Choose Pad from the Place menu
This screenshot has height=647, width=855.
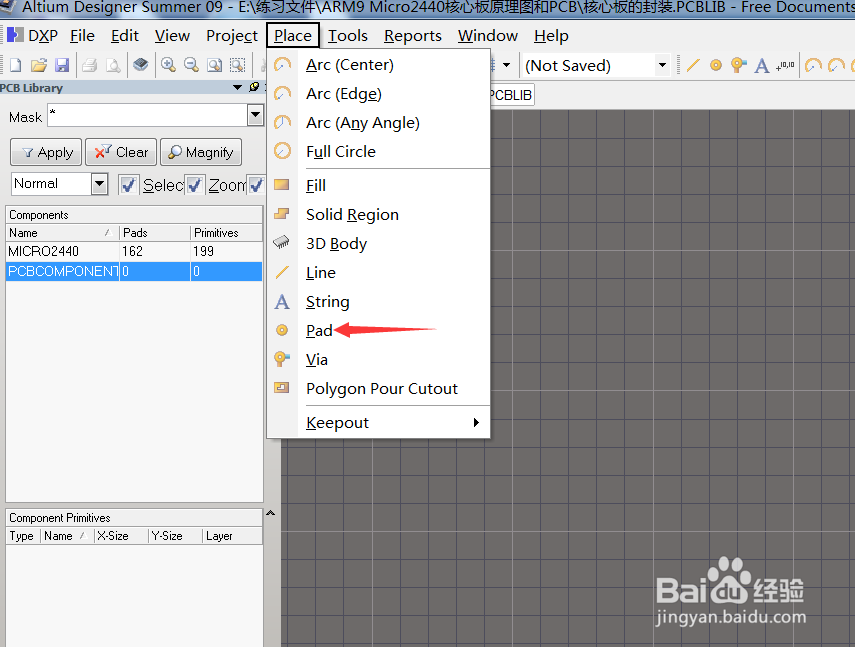pyautogui.click(x=378, y=330)
